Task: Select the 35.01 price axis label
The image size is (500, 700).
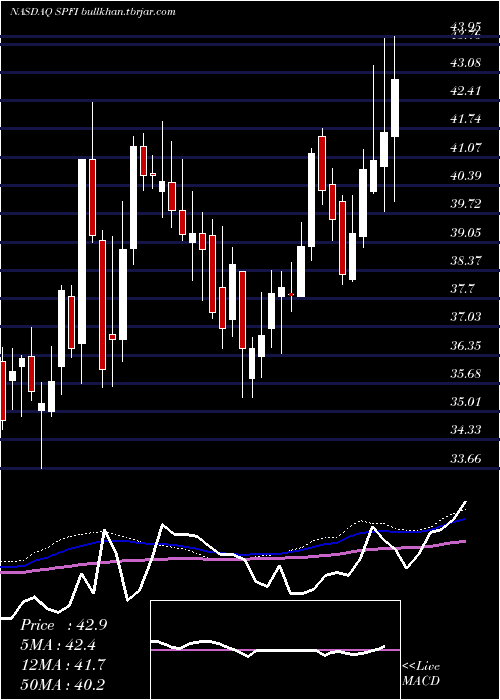Action: point(466,402)
